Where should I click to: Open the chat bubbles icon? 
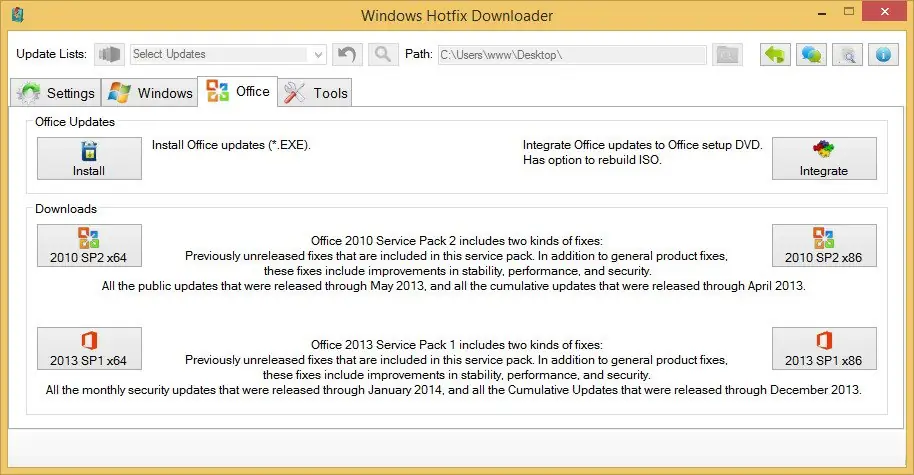(x=811, y=54)
